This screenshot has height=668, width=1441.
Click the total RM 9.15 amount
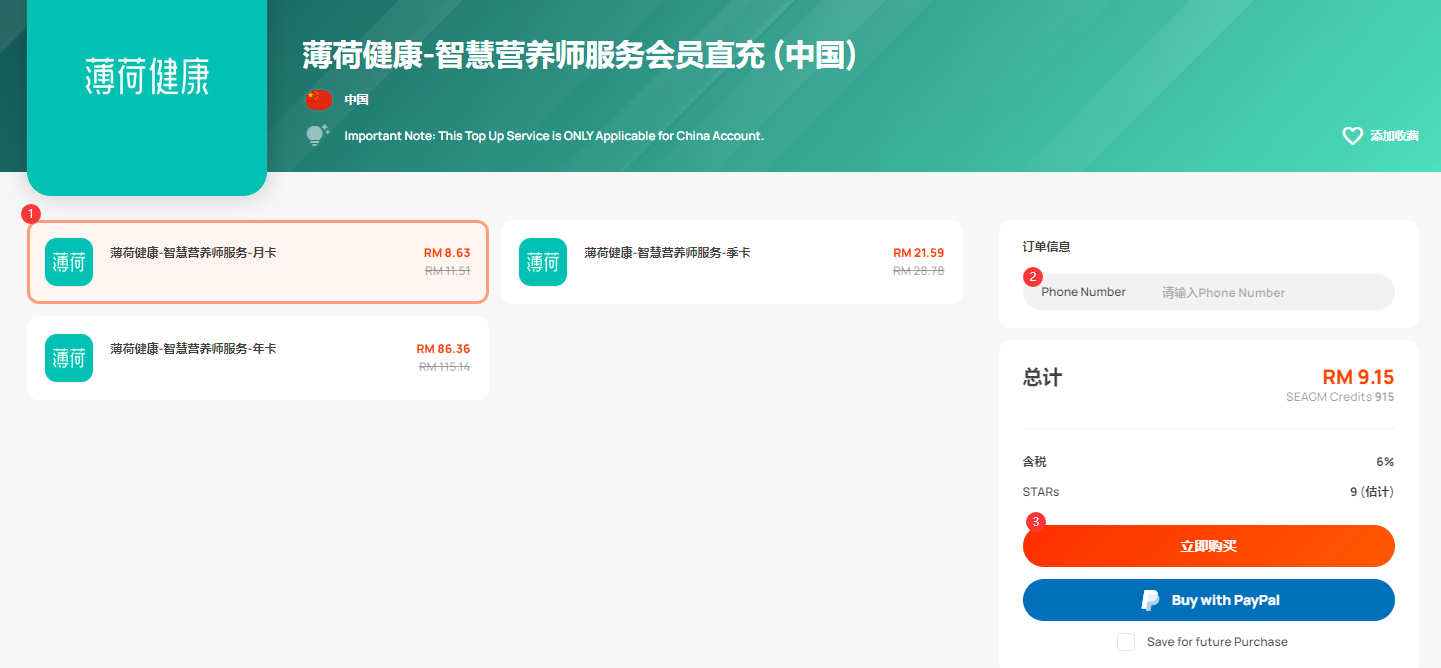[1358, 377]
